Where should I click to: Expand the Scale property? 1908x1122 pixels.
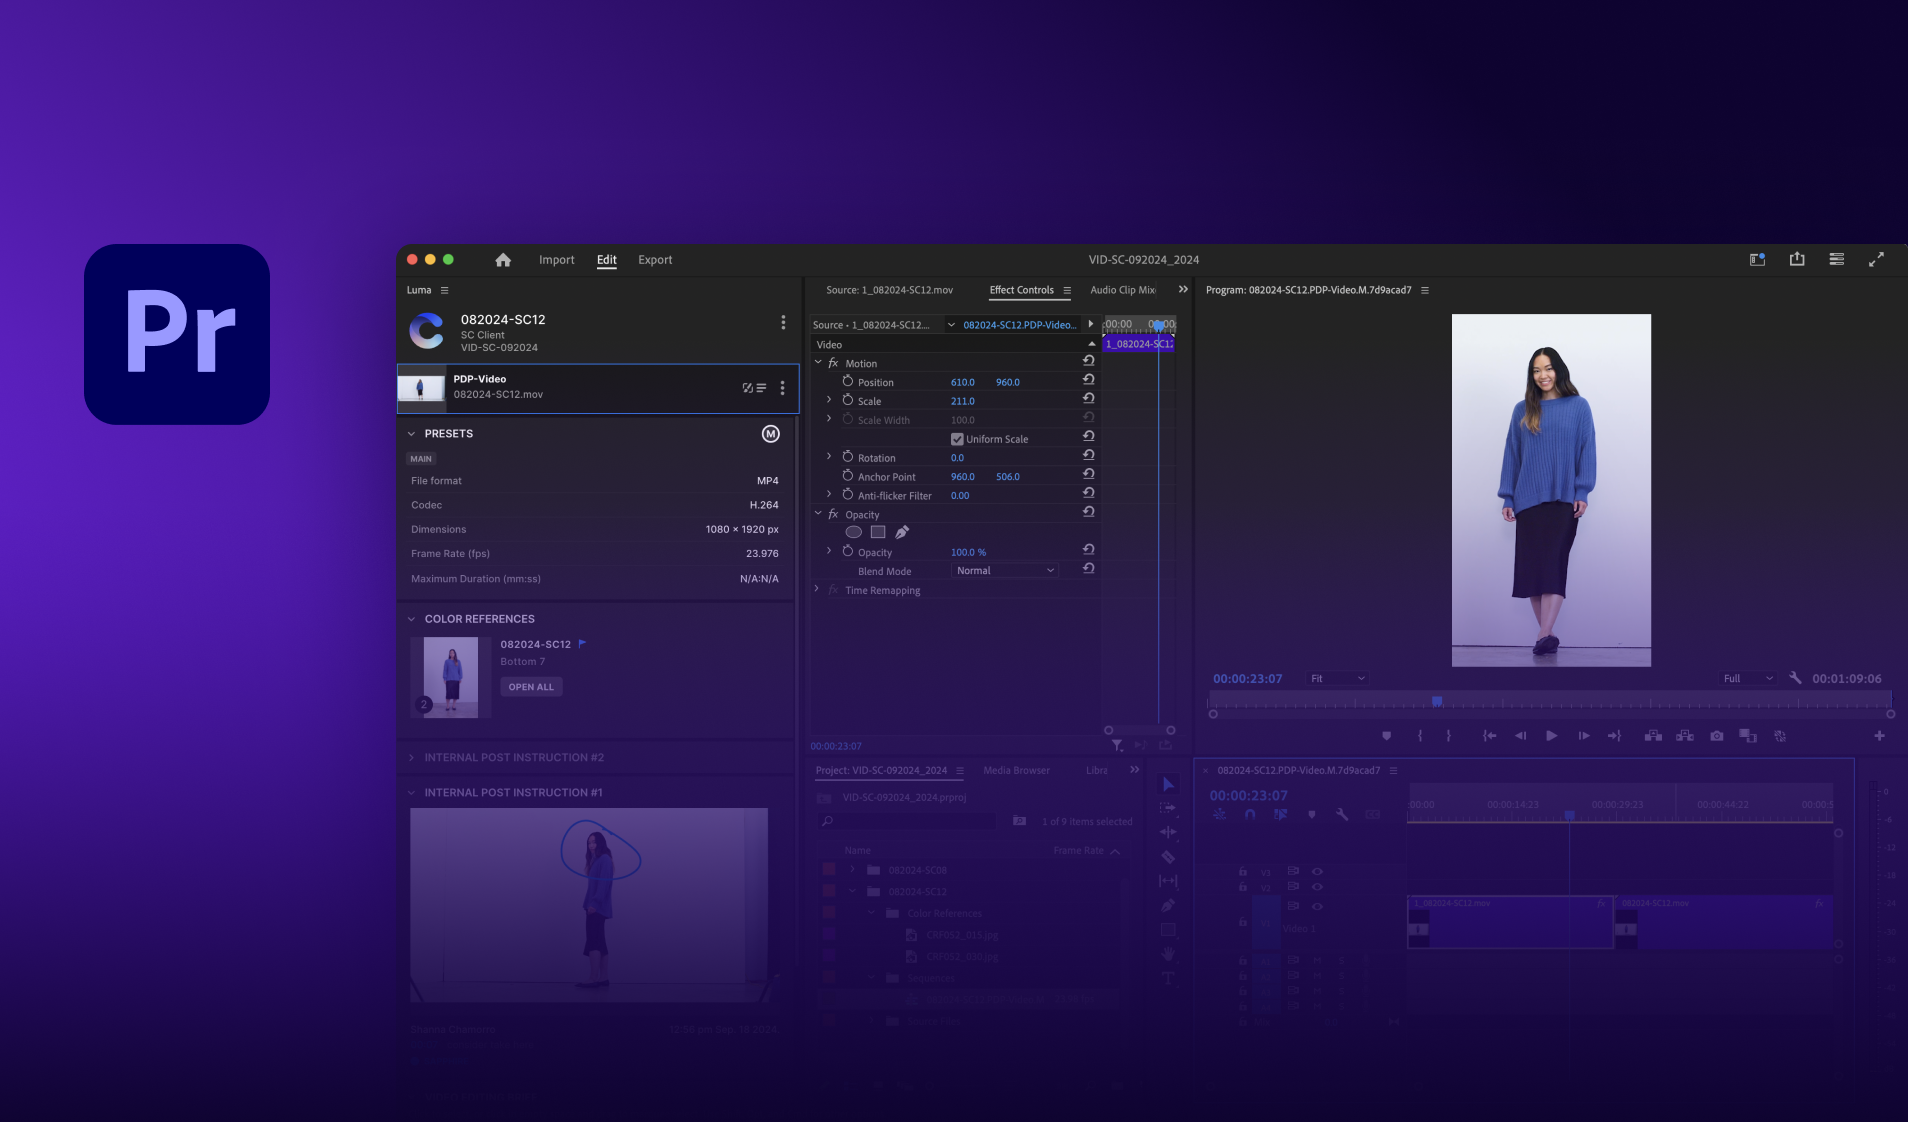[x=829, y=400]
